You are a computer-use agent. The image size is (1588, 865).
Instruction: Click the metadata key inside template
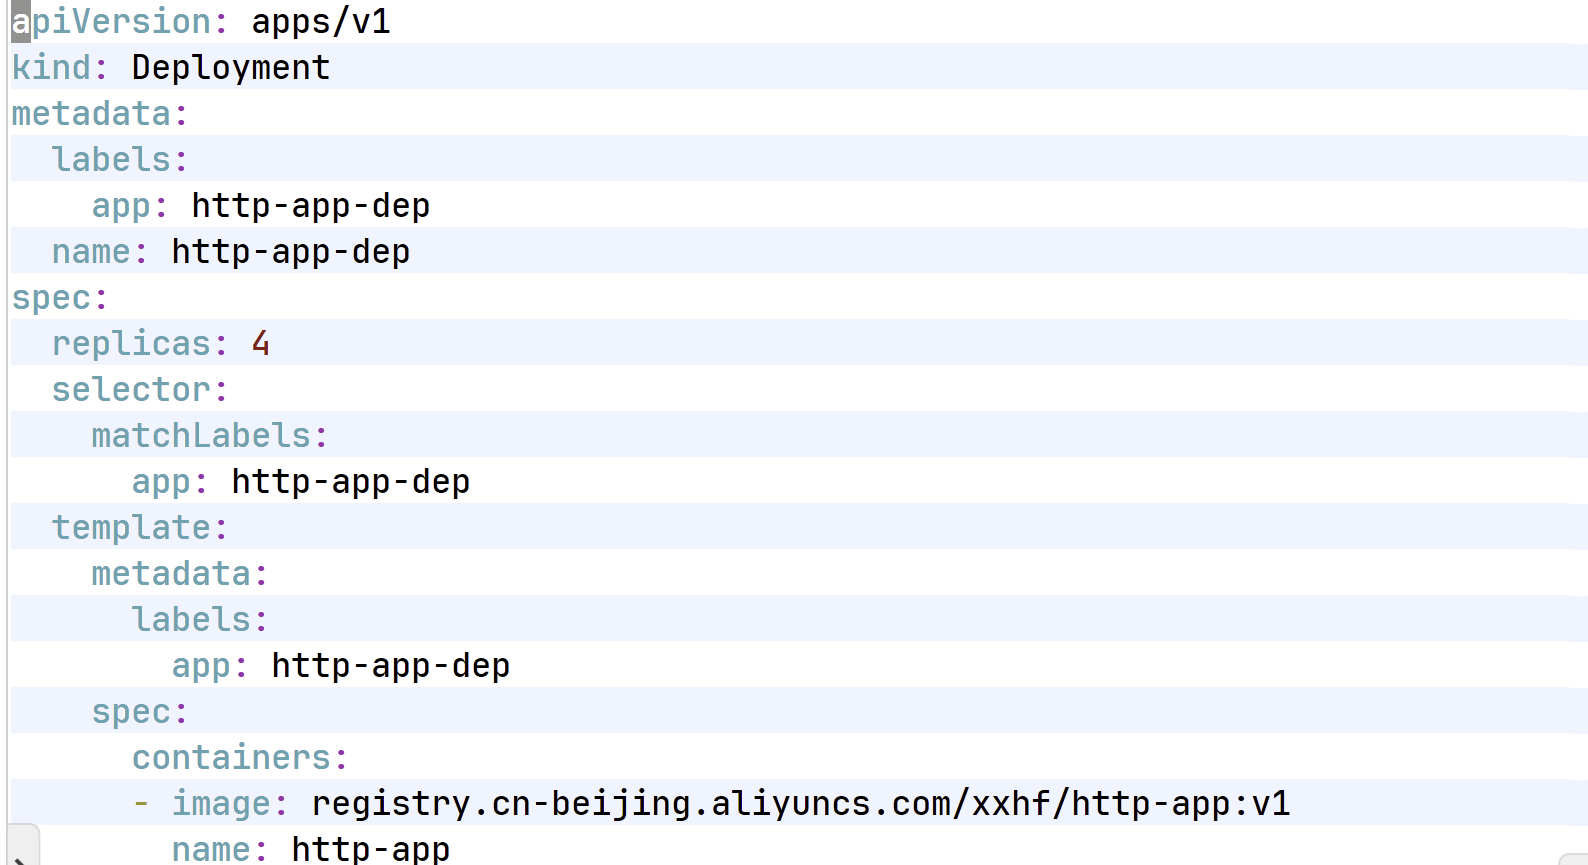tap(171, 574)
